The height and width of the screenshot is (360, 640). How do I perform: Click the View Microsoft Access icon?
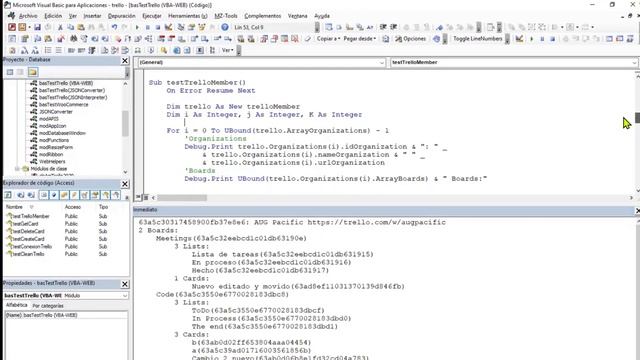pos(12,27)
